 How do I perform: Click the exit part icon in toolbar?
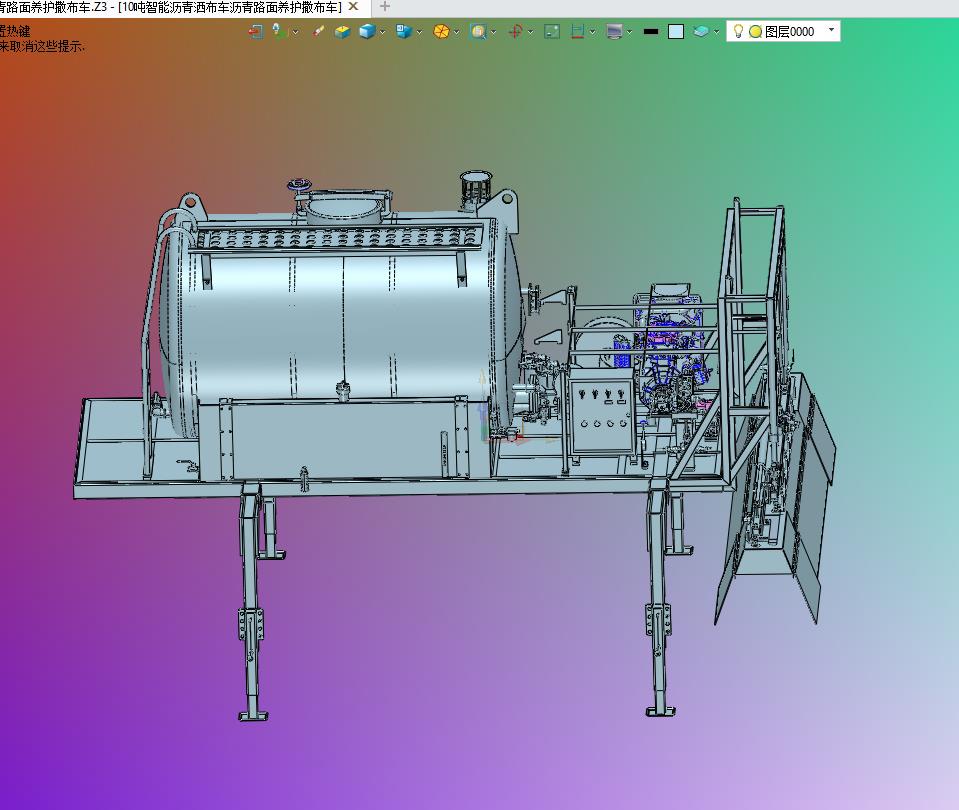point(256,32)
